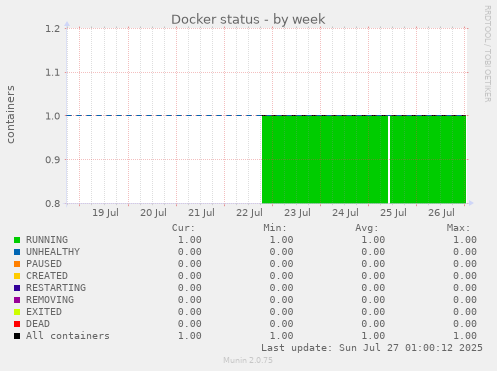Click the Munin 2.0.75 footer text
Image resolution: width=497 pixels, height=371 pixels.
pyautogui.click(x=248, y=360)
